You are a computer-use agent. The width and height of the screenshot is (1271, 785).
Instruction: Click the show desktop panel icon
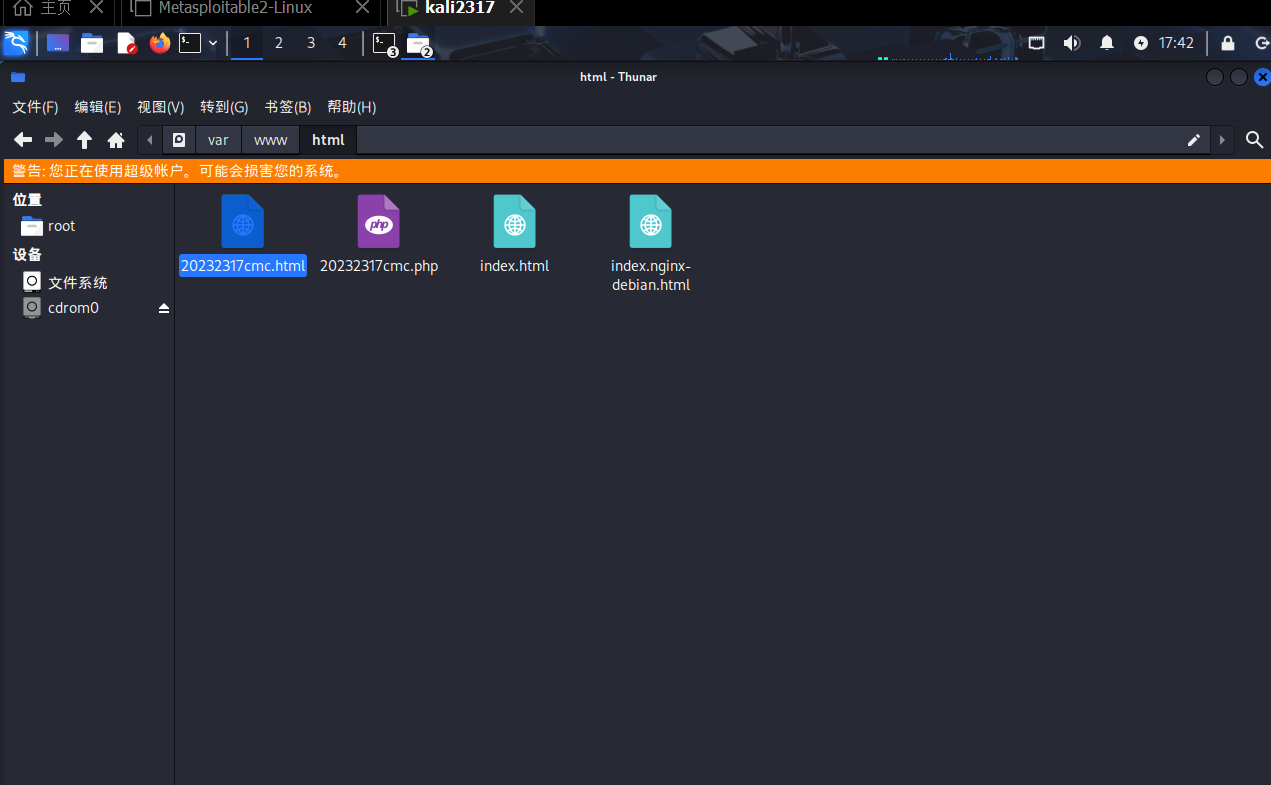click(x=58, y=43)
